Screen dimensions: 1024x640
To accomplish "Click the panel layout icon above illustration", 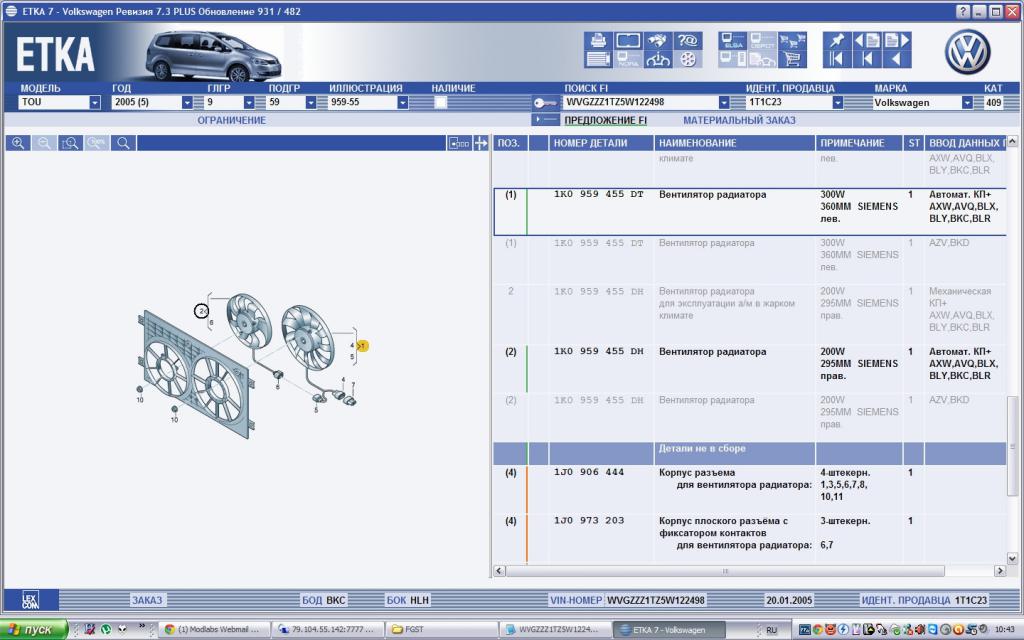I will [x=459, y=143].
